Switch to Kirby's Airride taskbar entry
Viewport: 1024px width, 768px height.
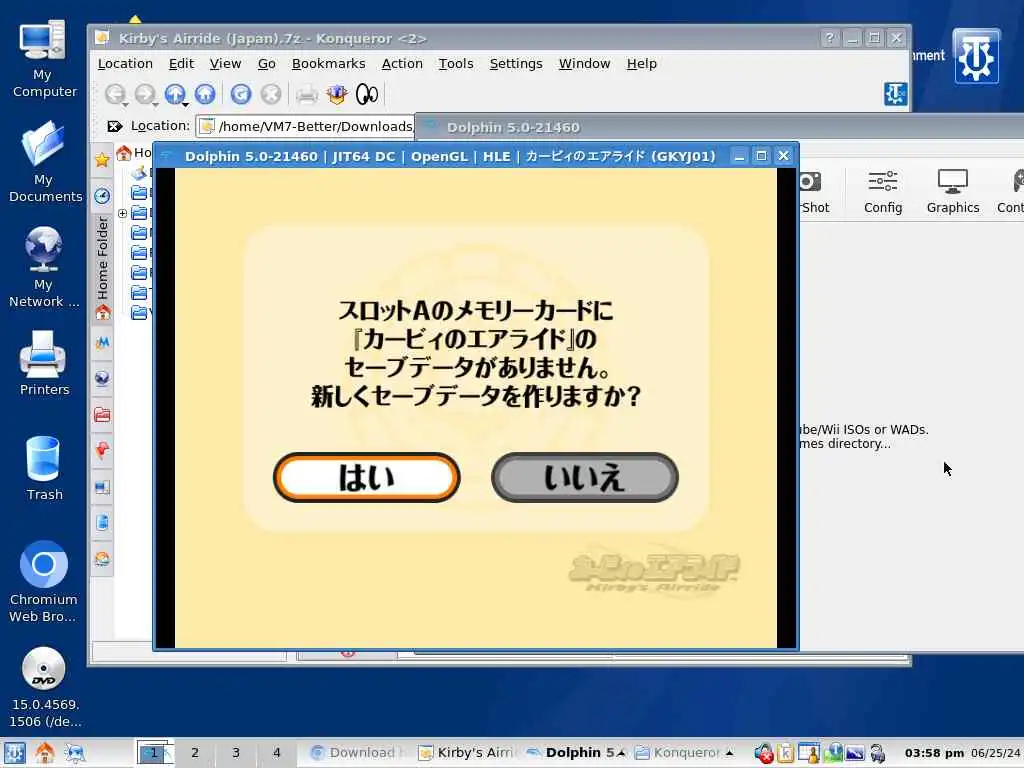(x=467, y=752)
